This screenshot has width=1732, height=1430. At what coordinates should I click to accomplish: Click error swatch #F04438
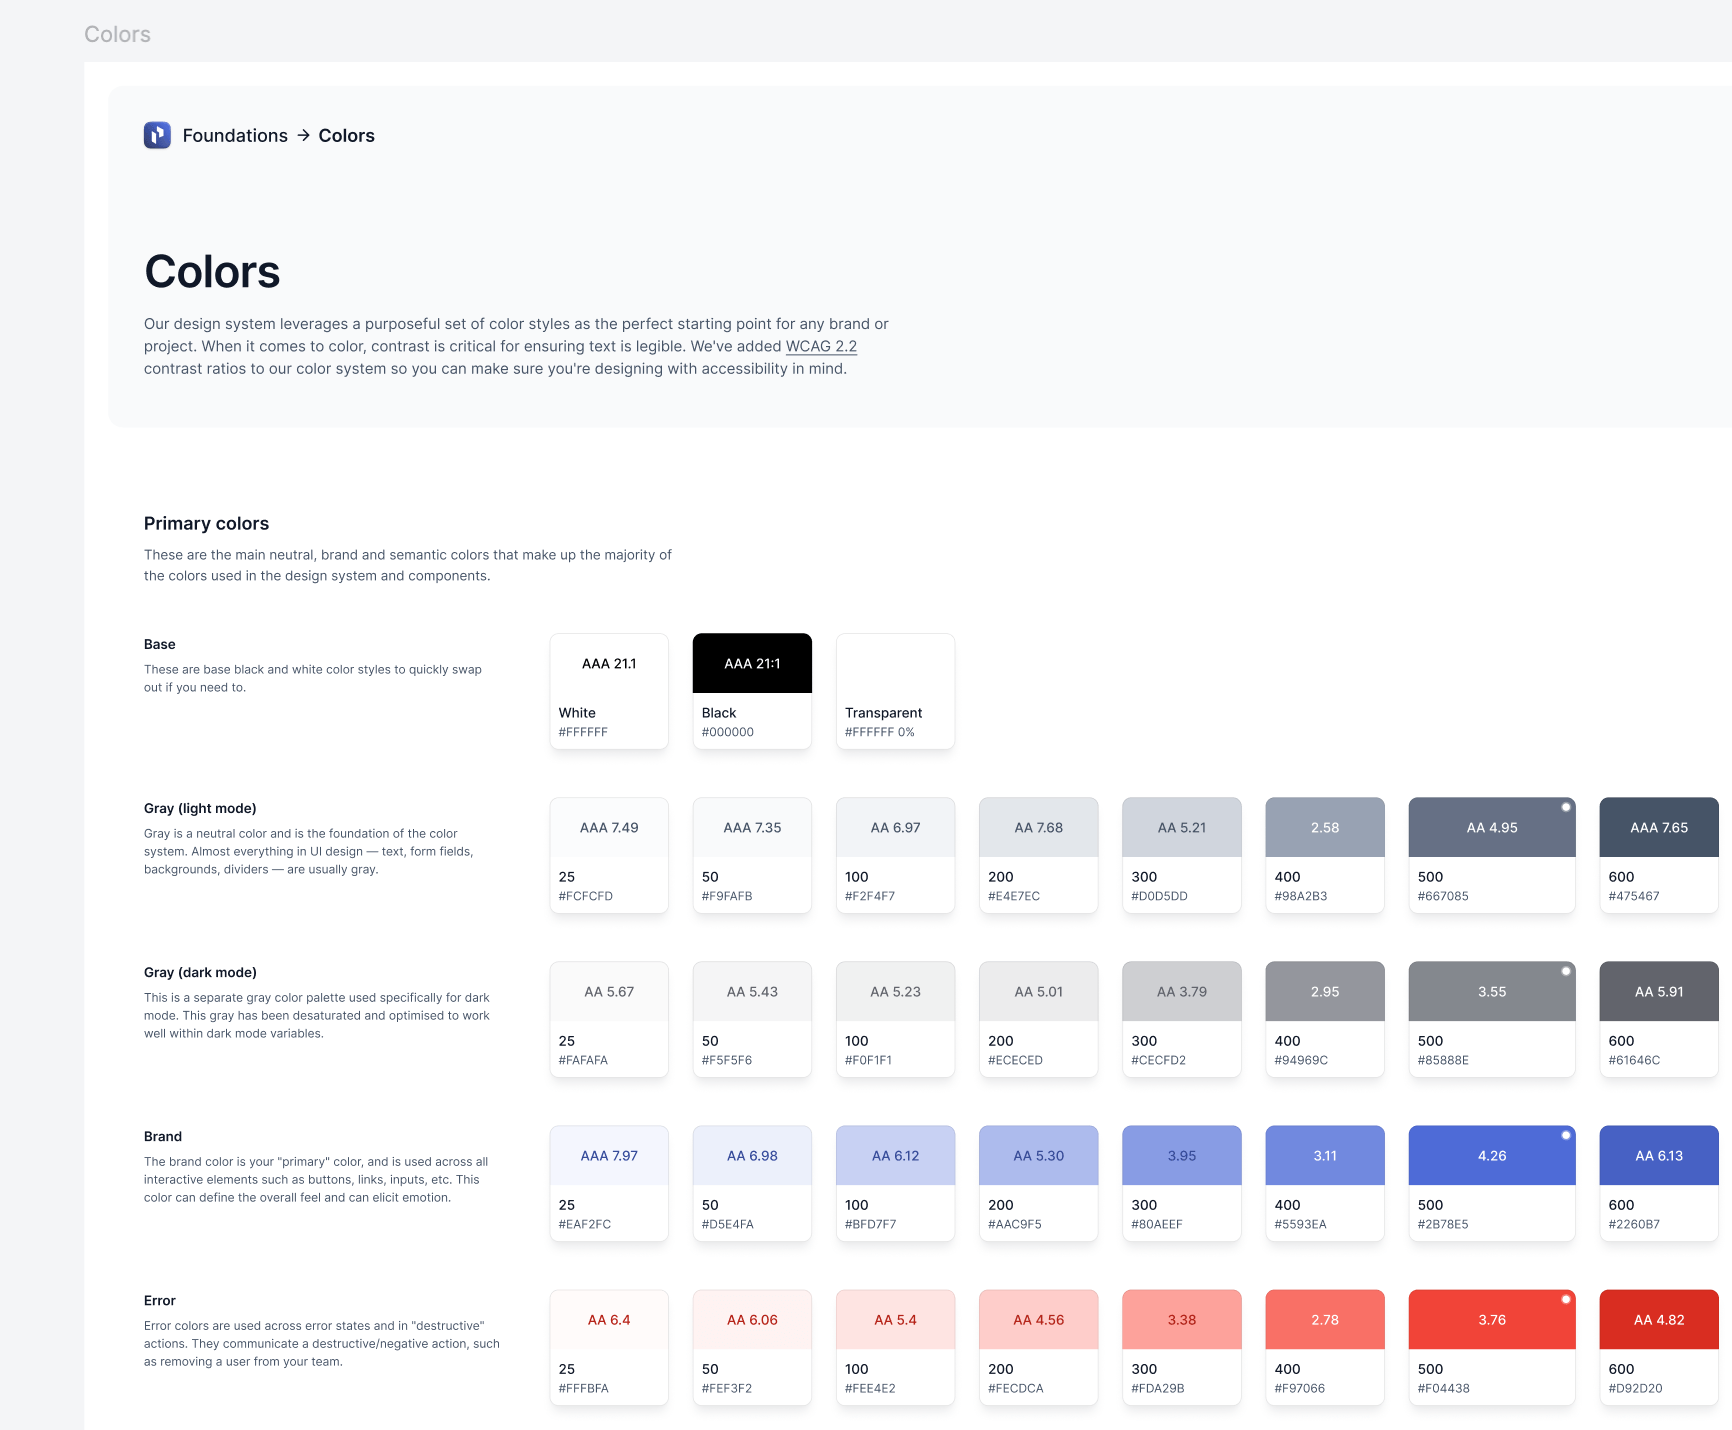pos(1492,1347)
